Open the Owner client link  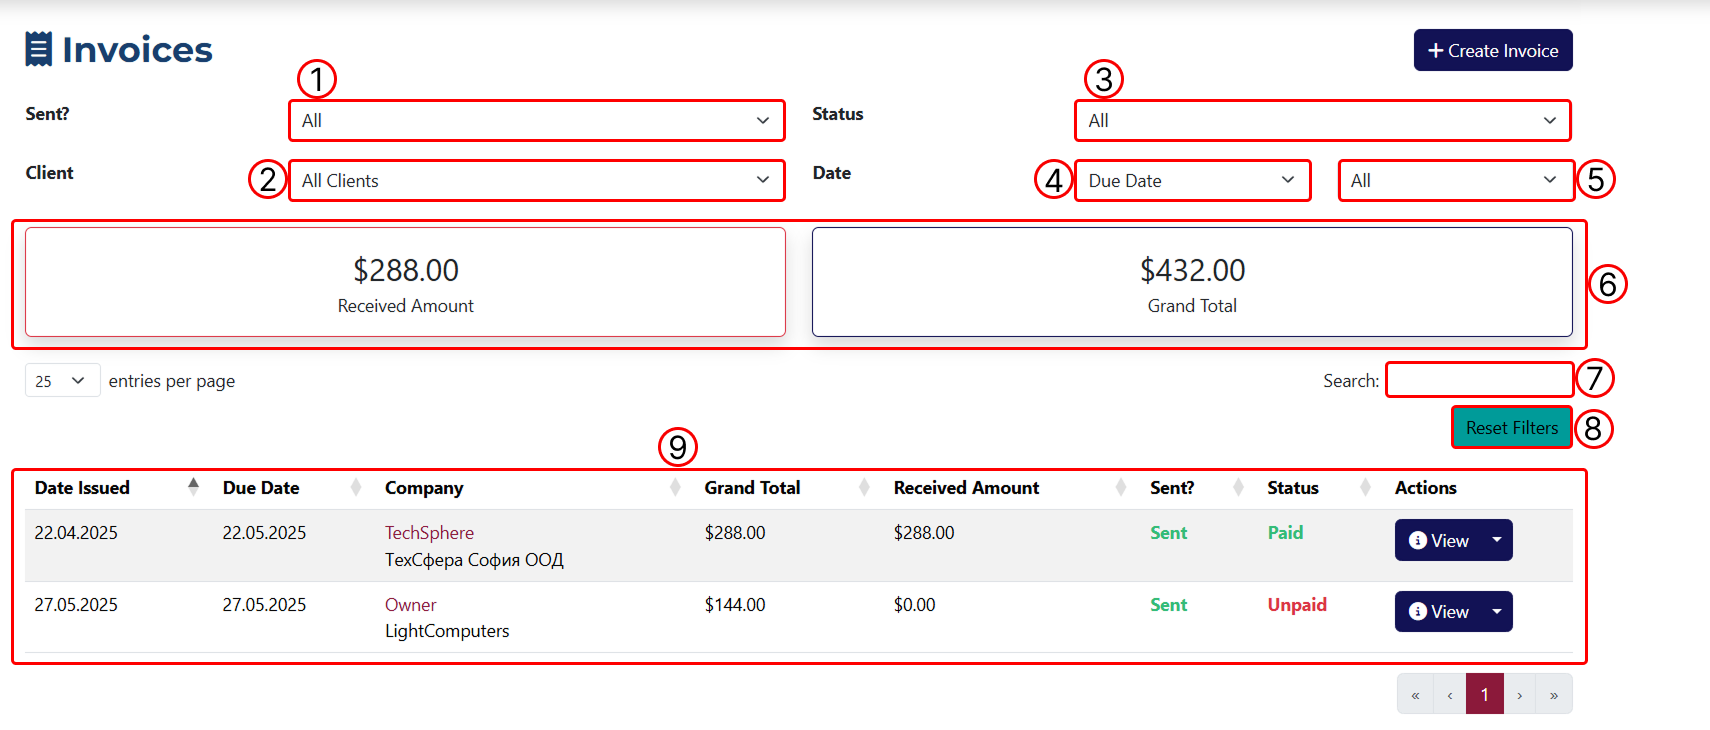coord(410,605)
